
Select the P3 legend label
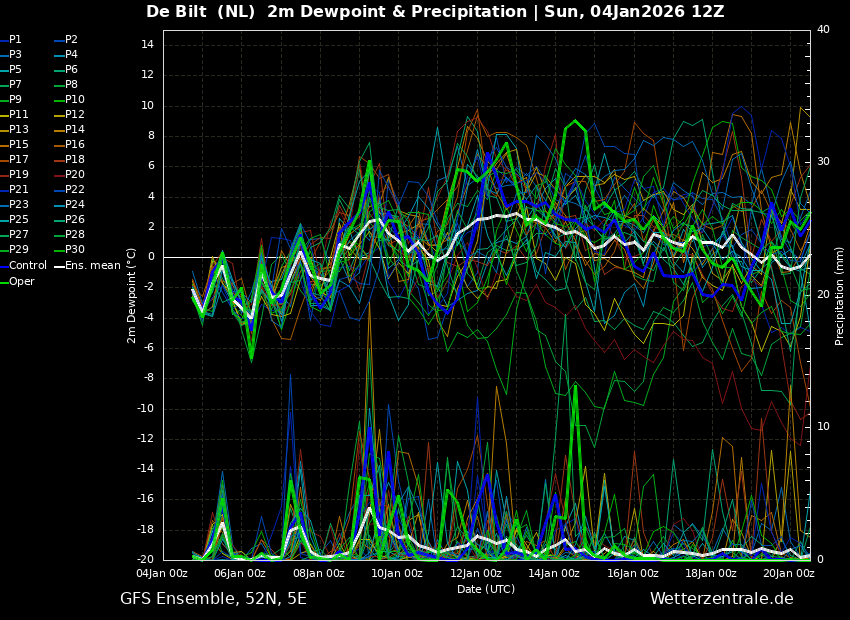15,54
